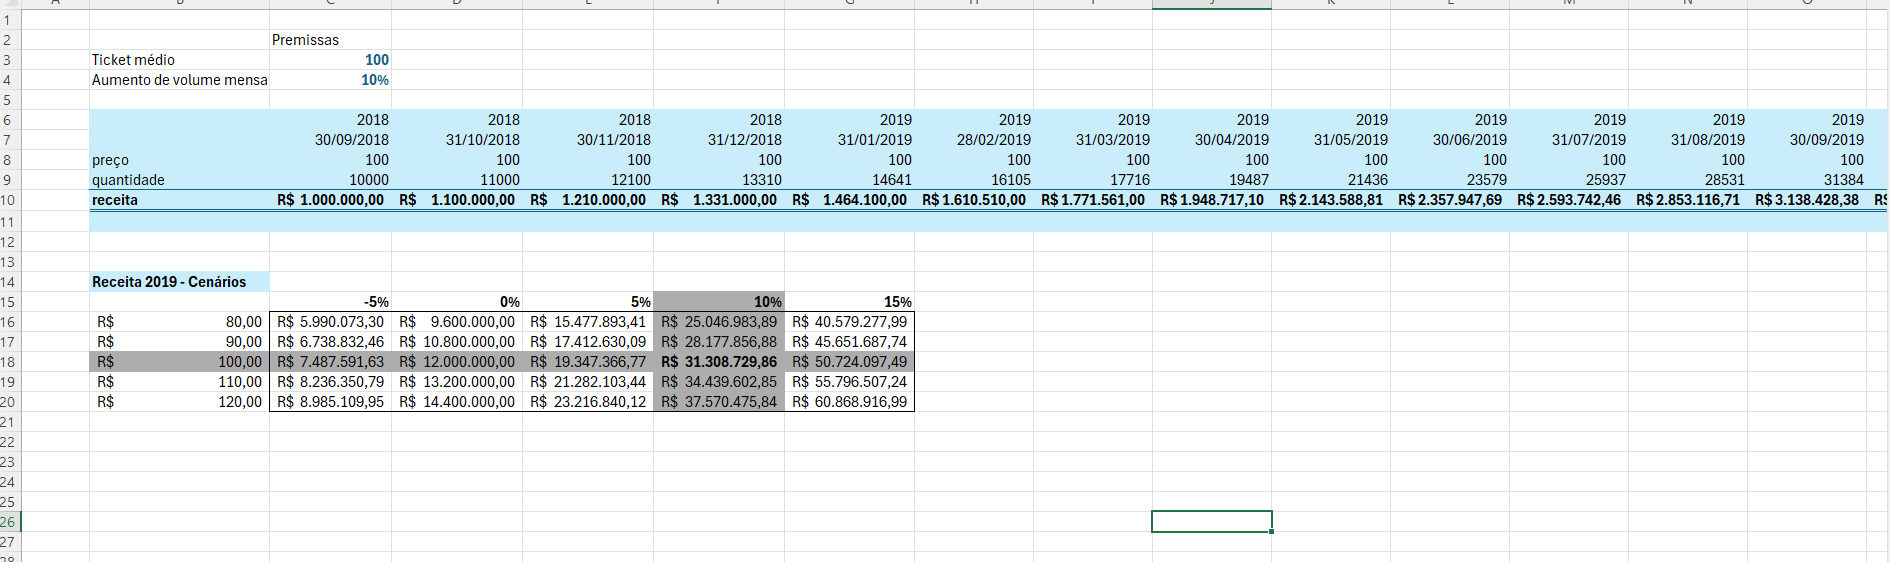Click the price cell 90,00
1890x562 pixels.
(x=180, y=342)
